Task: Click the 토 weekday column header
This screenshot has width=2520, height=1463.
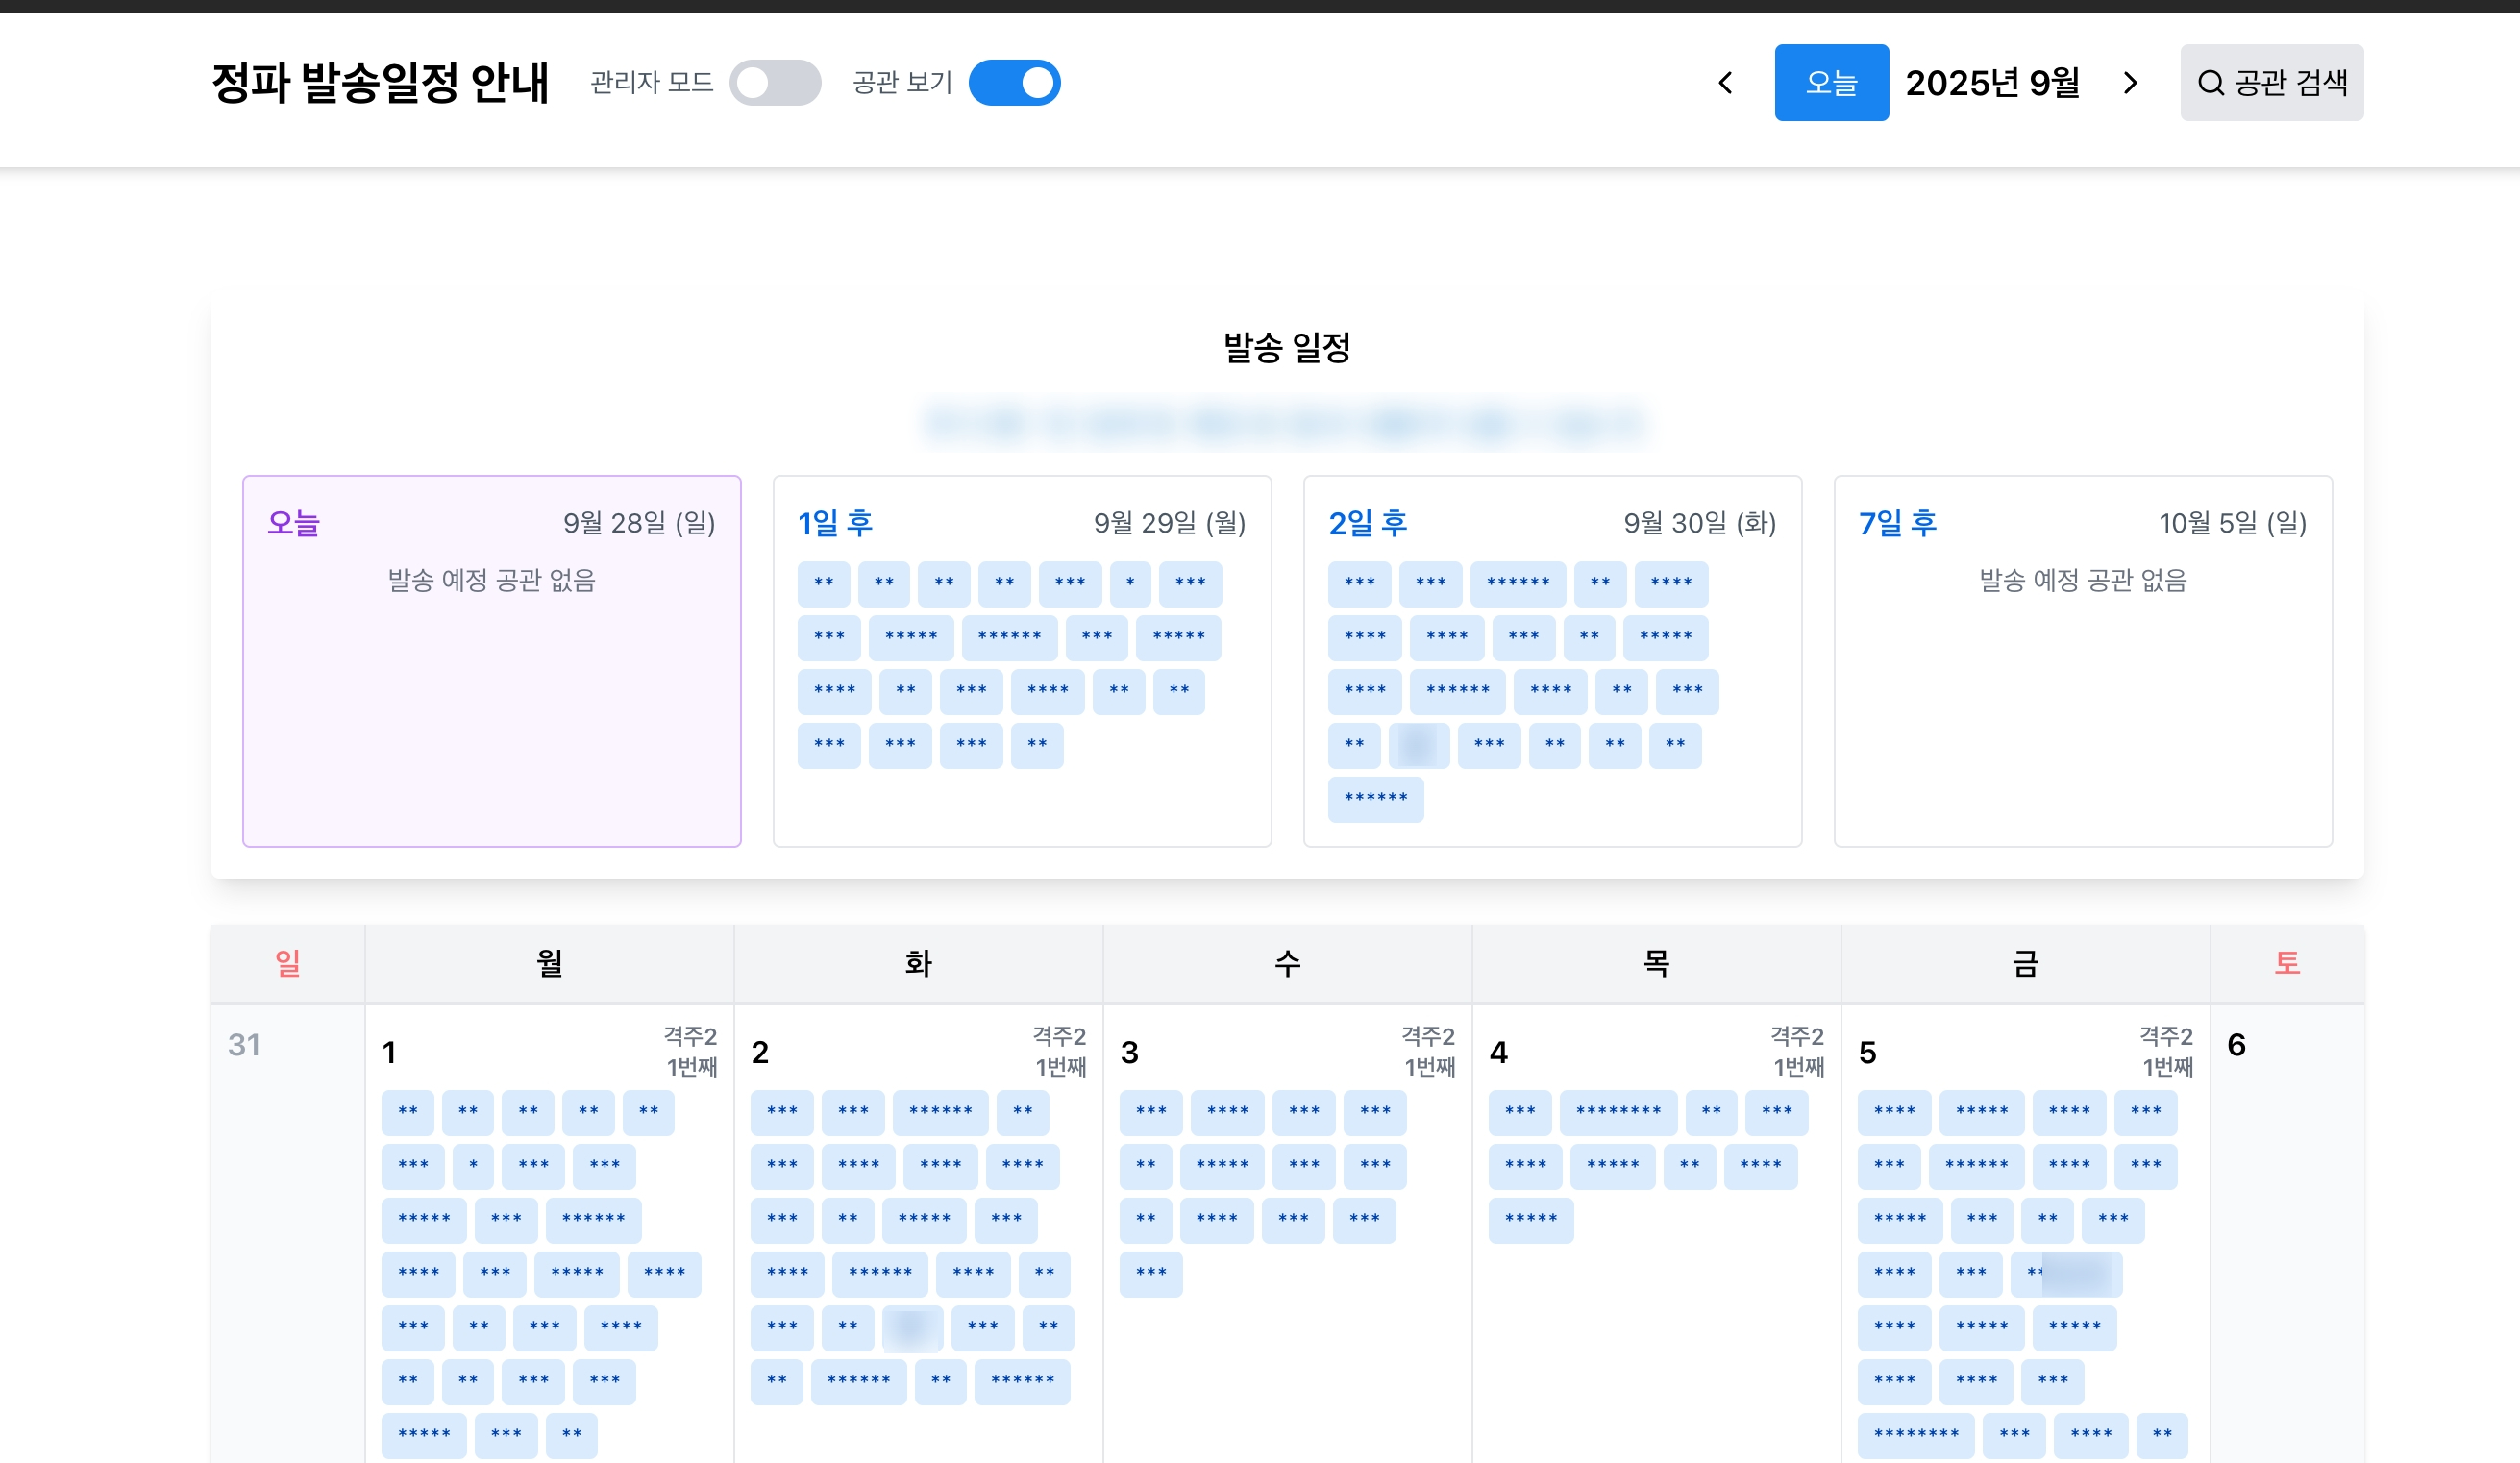Action: 2287,963
